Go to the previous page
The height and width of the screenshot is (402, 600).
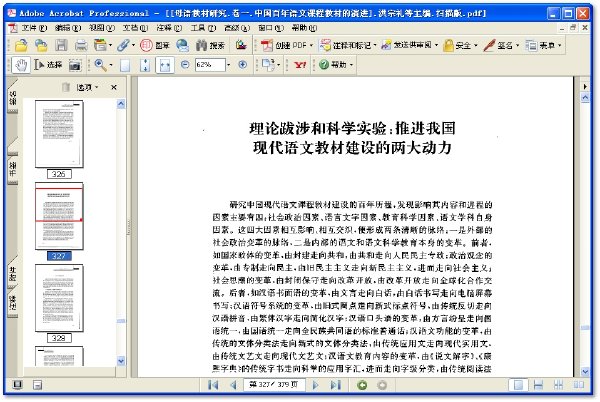click(233, 385)
